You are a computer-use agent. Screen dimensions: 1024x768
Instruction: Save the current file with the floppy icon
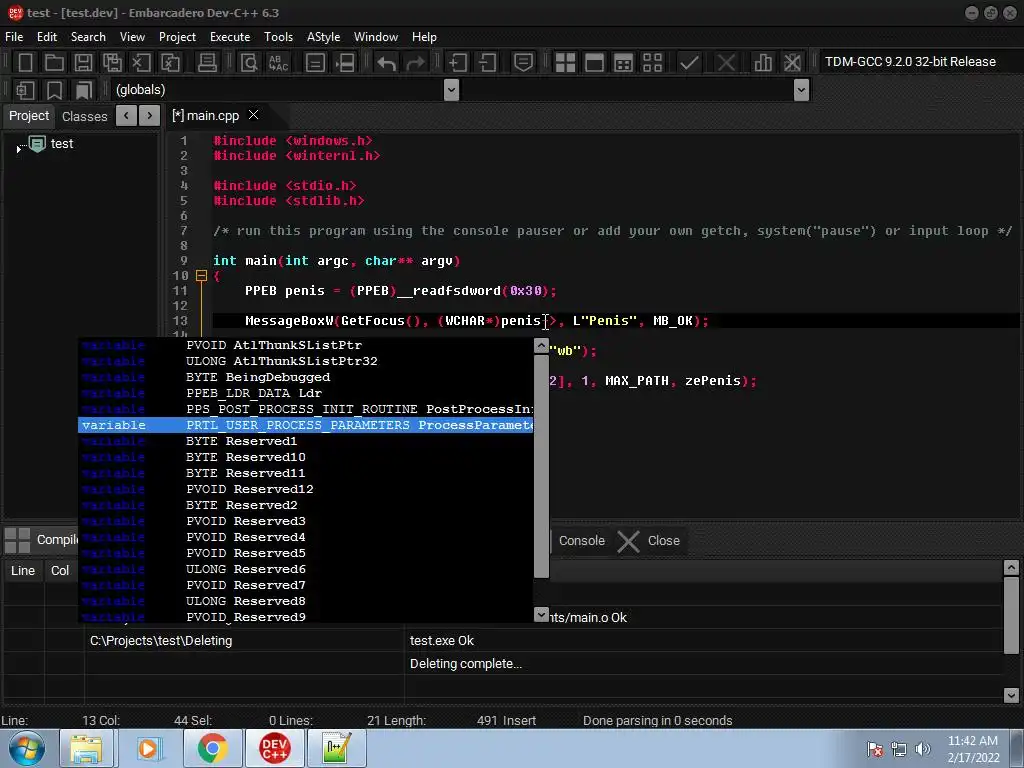coord(83,63)
